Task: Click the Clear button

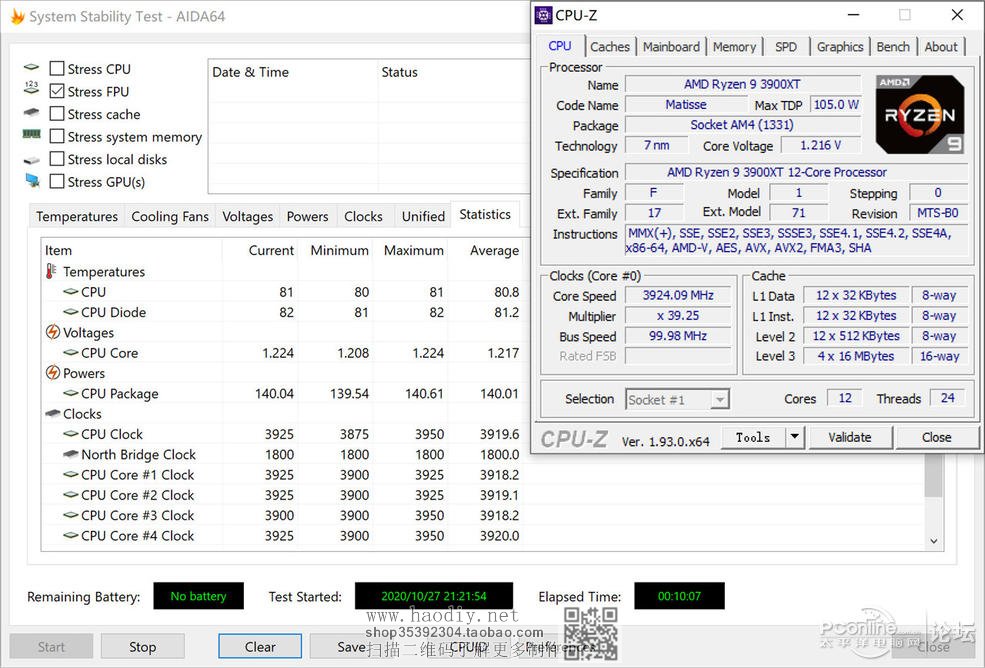Action: [260, 646]
